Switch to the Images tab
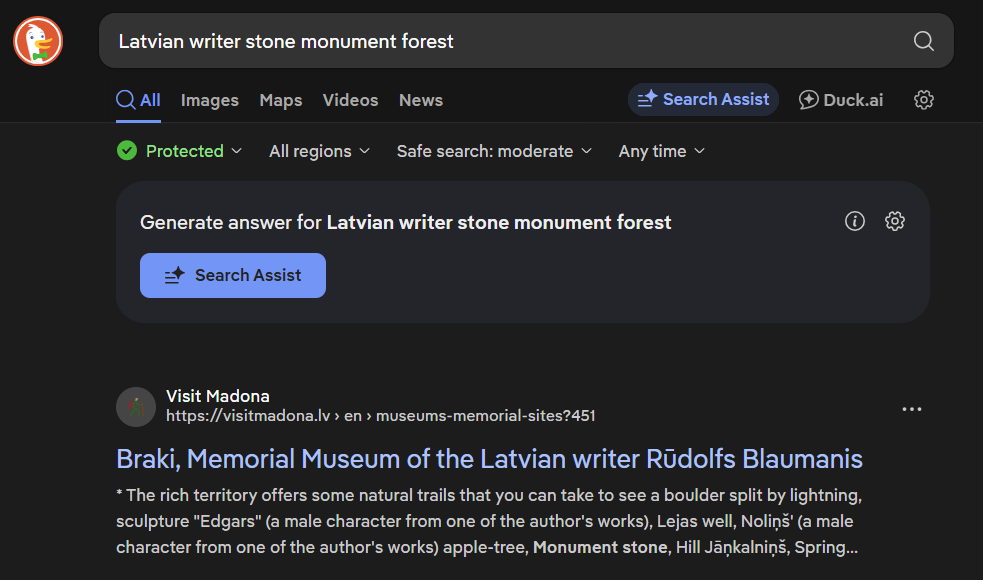 point(210,100)
